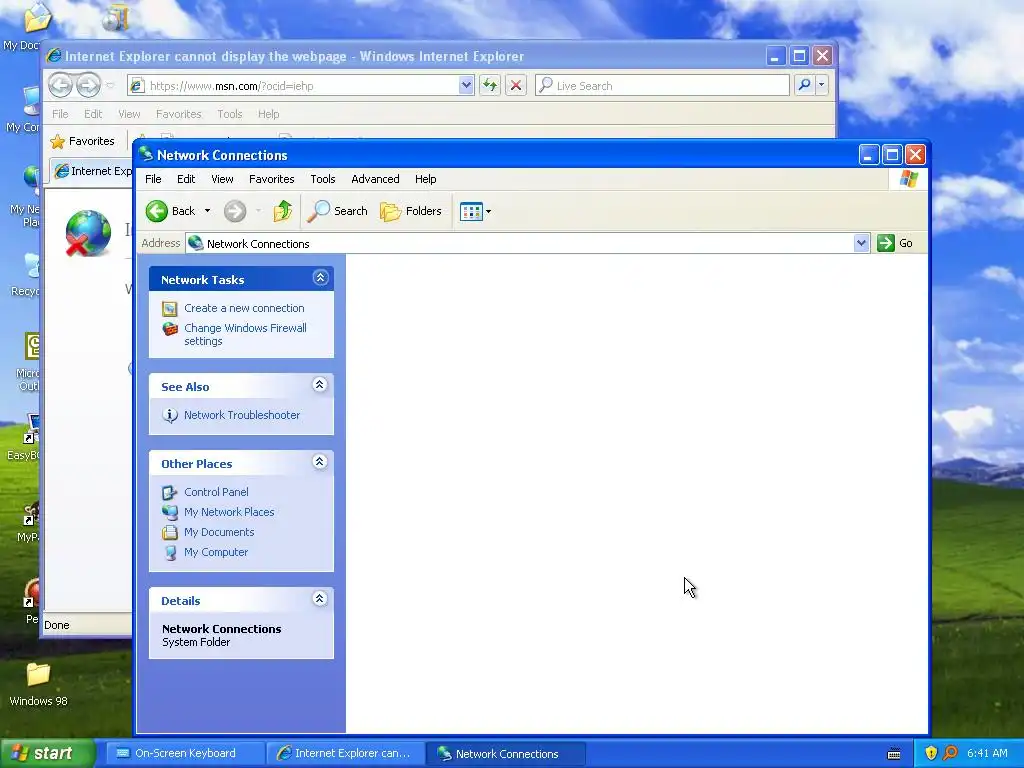The height and width of the screenshot is (768, 1024).
Task: Click the Control Panel icon in Other Places
Action: point(170,492)
